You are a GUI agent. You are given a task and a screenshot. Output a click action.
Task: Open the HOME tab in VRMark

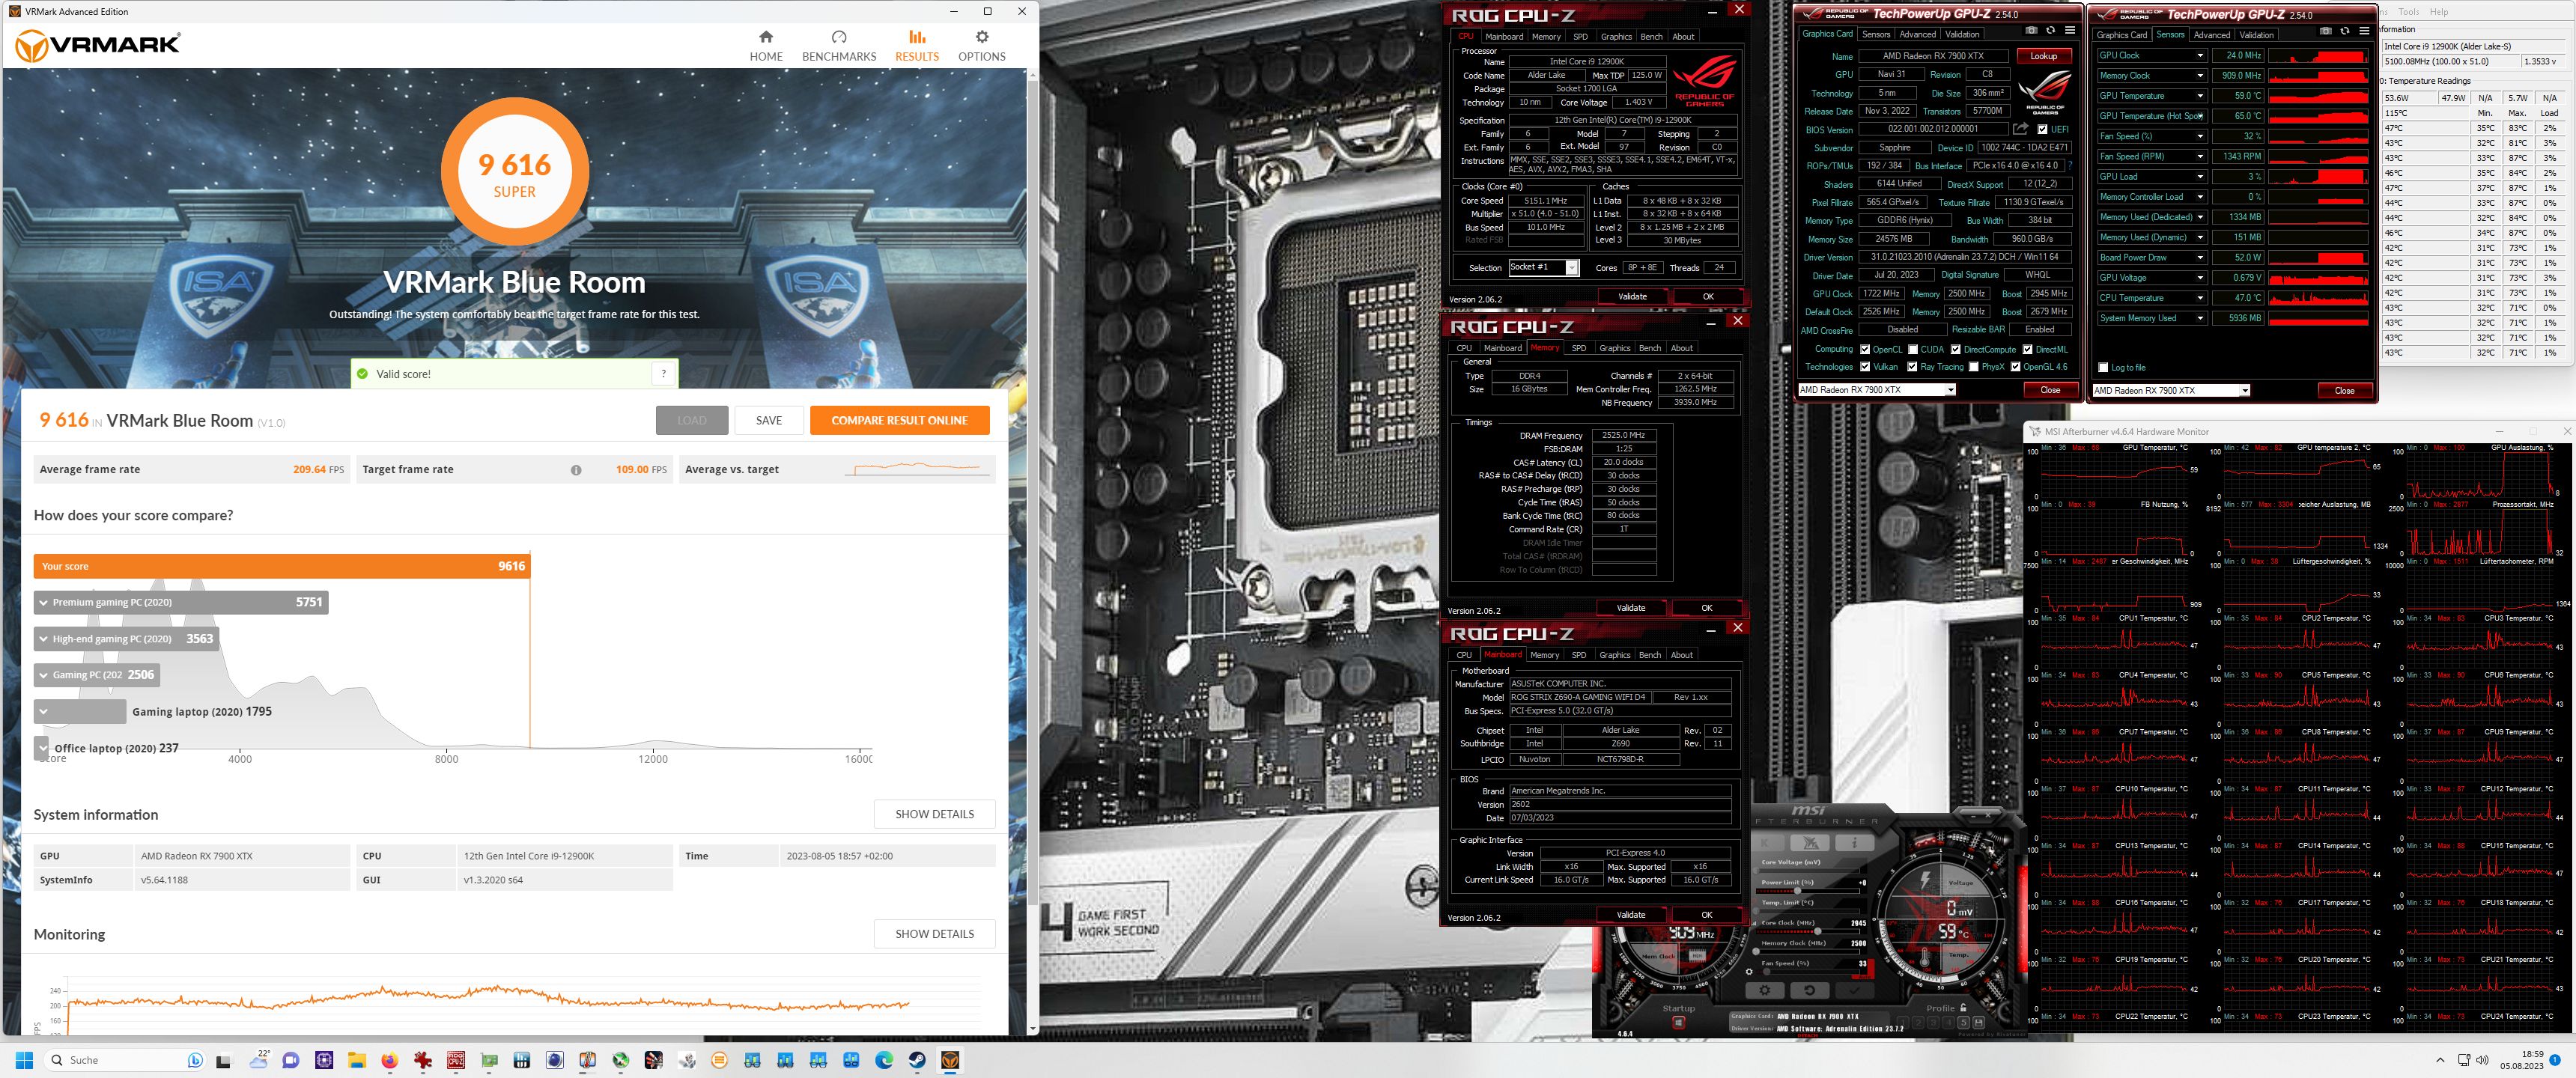click(766, 46)
